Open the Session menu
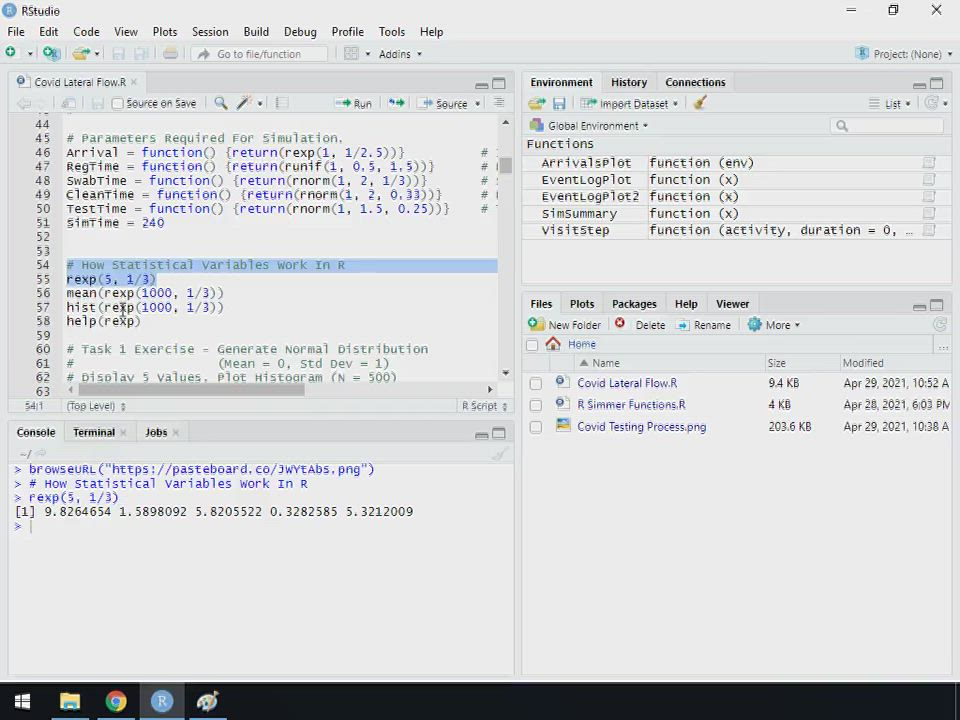 pos(209,31)
